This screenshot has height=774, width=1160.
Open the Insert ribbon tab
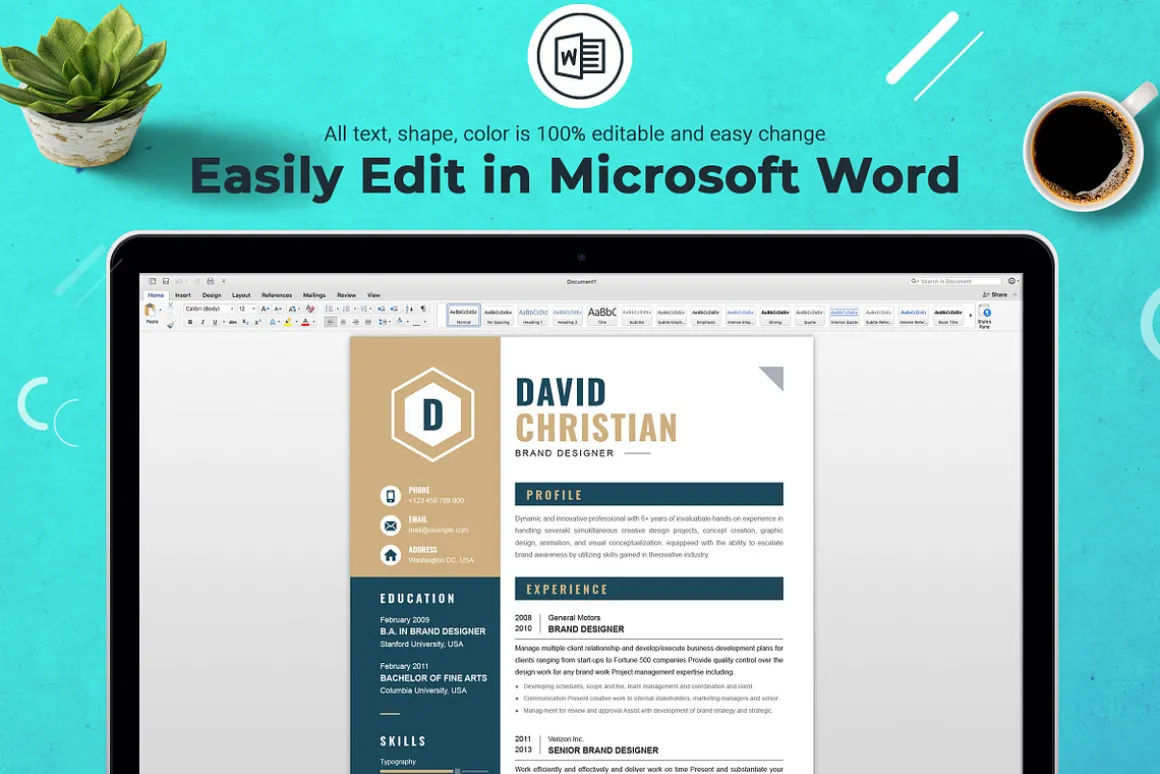[x=183, y=295]
